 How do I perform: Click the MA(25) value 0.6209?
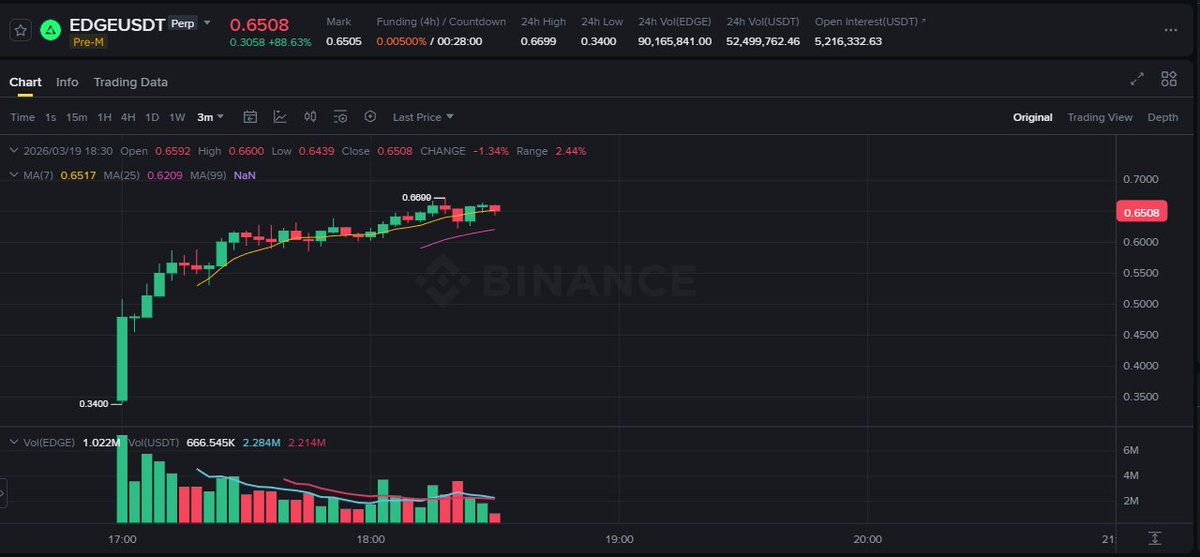(166, 175)
